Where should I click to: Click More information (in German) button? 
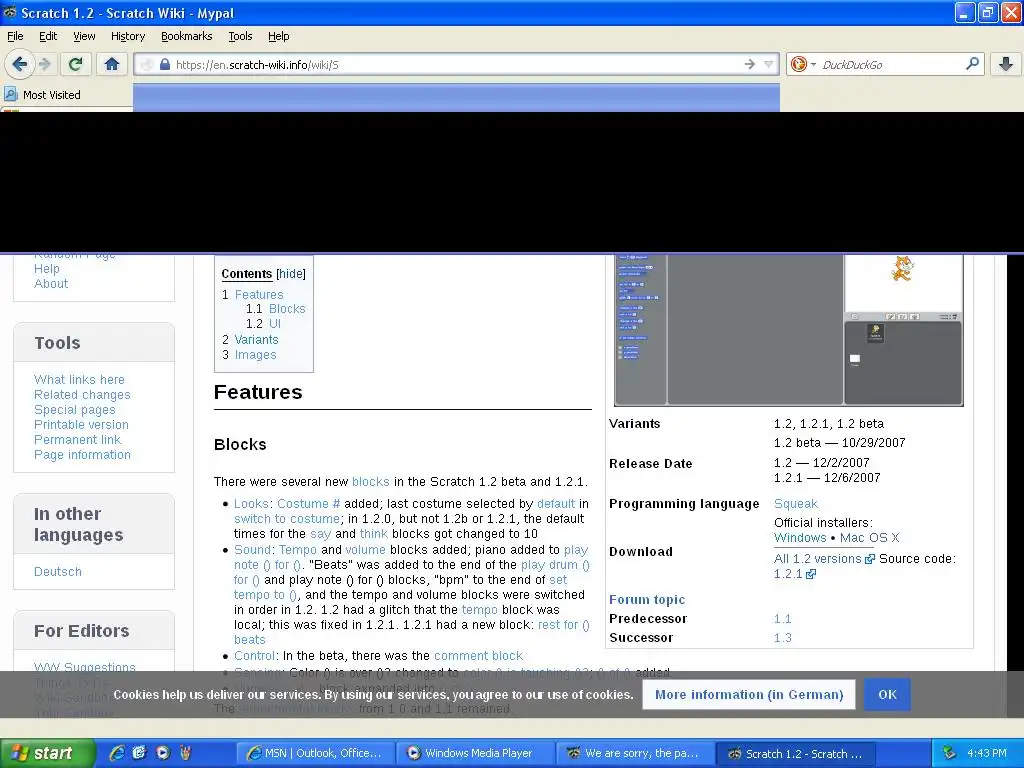tap(749, 694)
